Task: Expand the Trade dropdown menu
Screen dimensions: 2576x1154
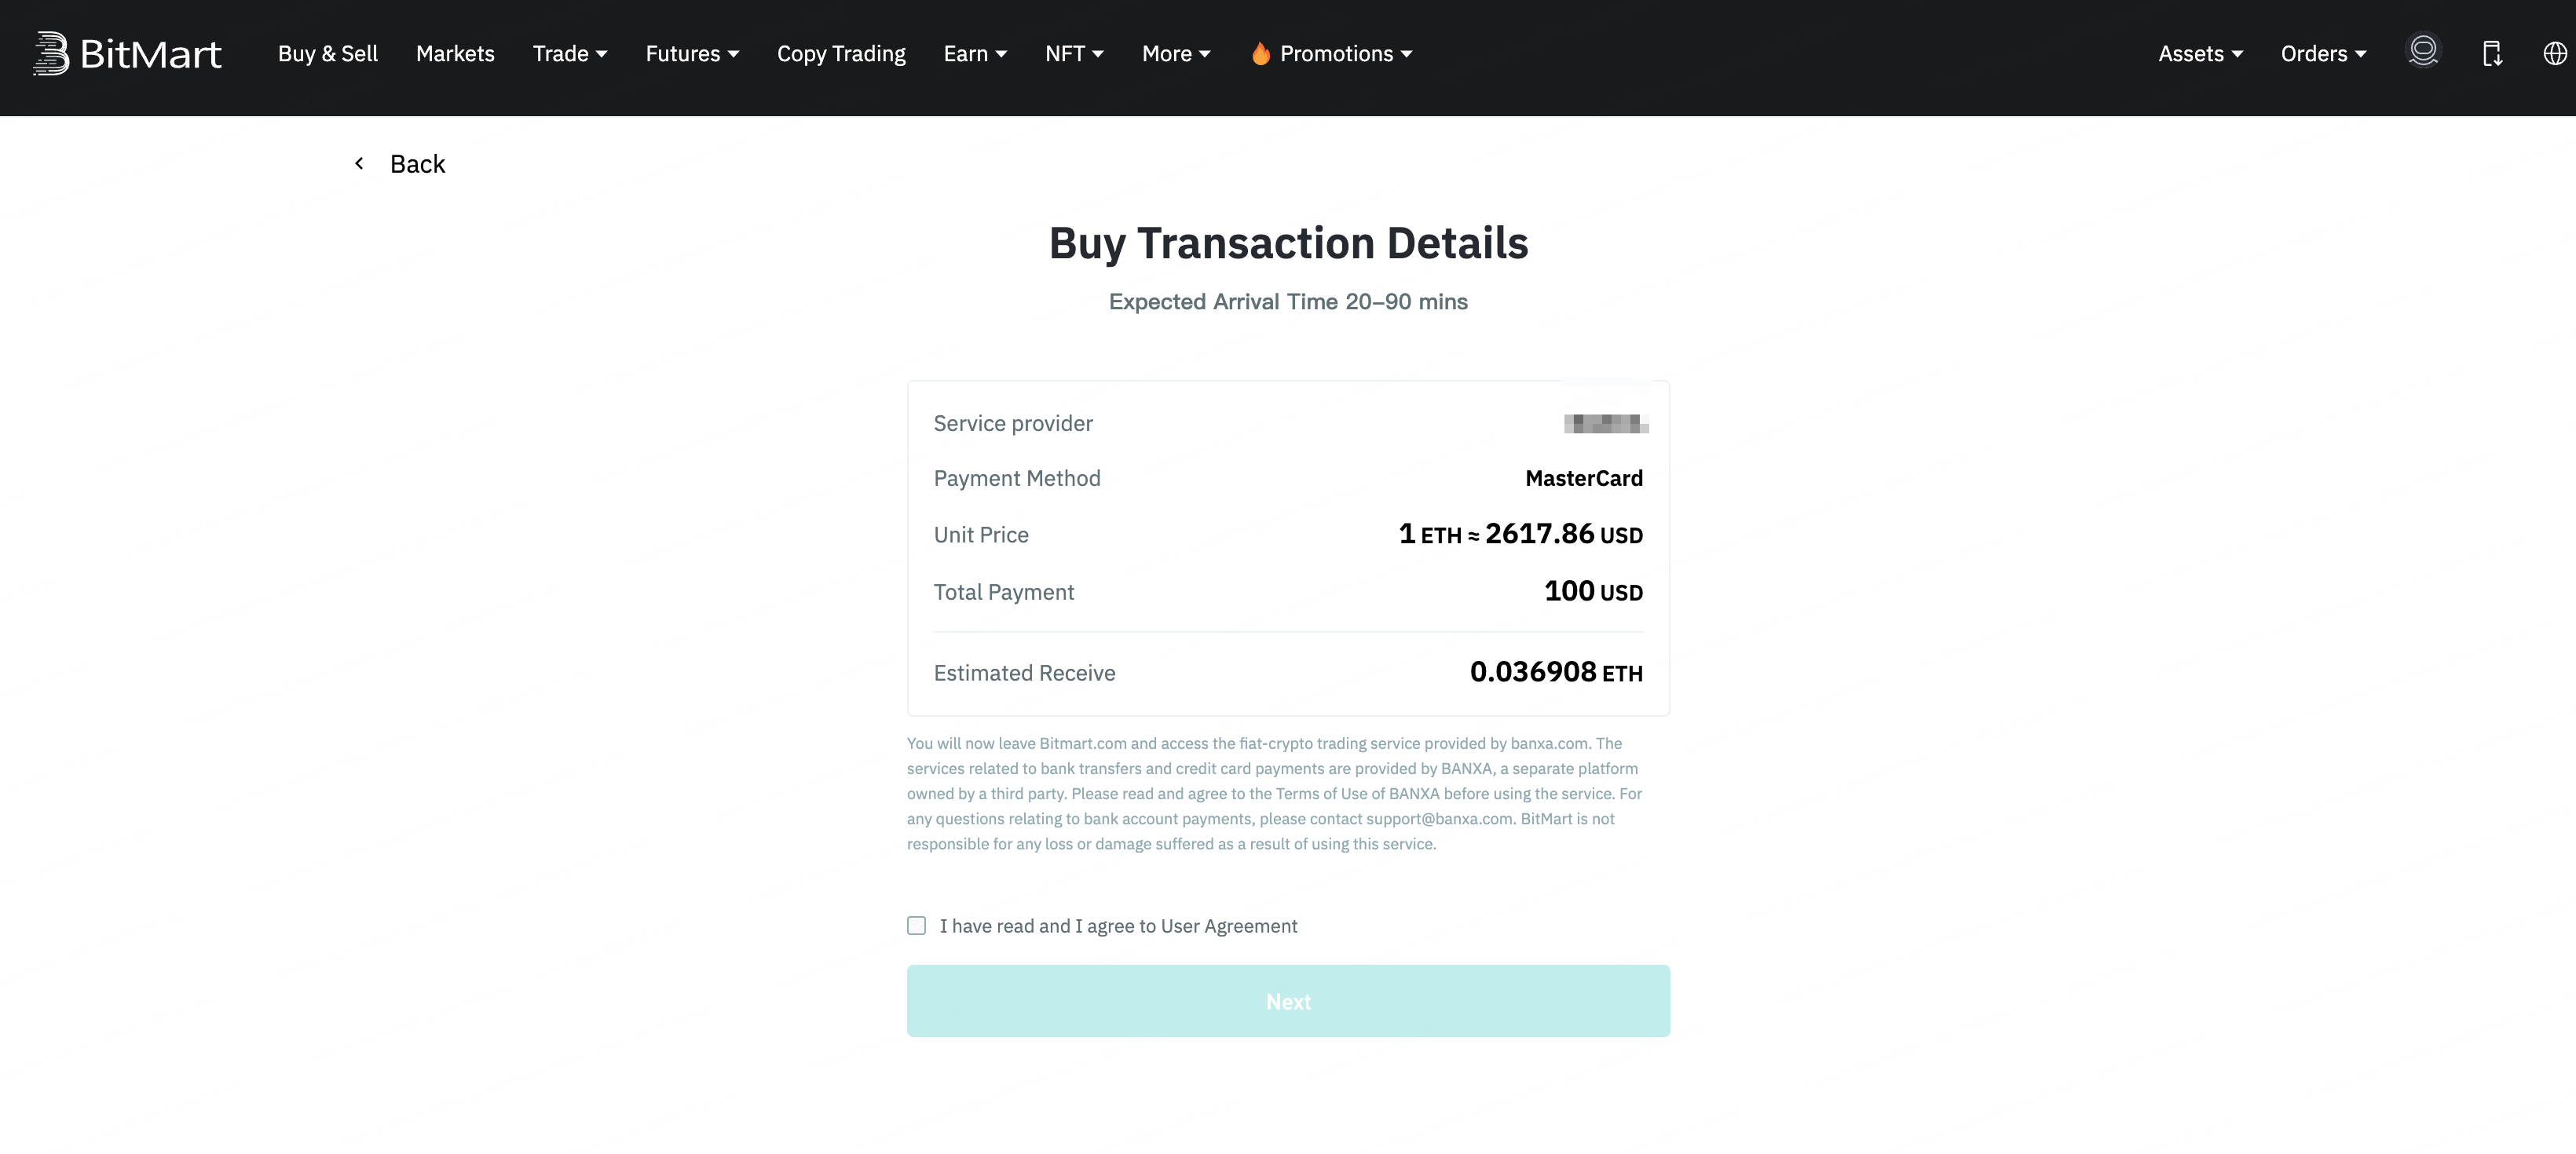Action: tap(570, 54)
